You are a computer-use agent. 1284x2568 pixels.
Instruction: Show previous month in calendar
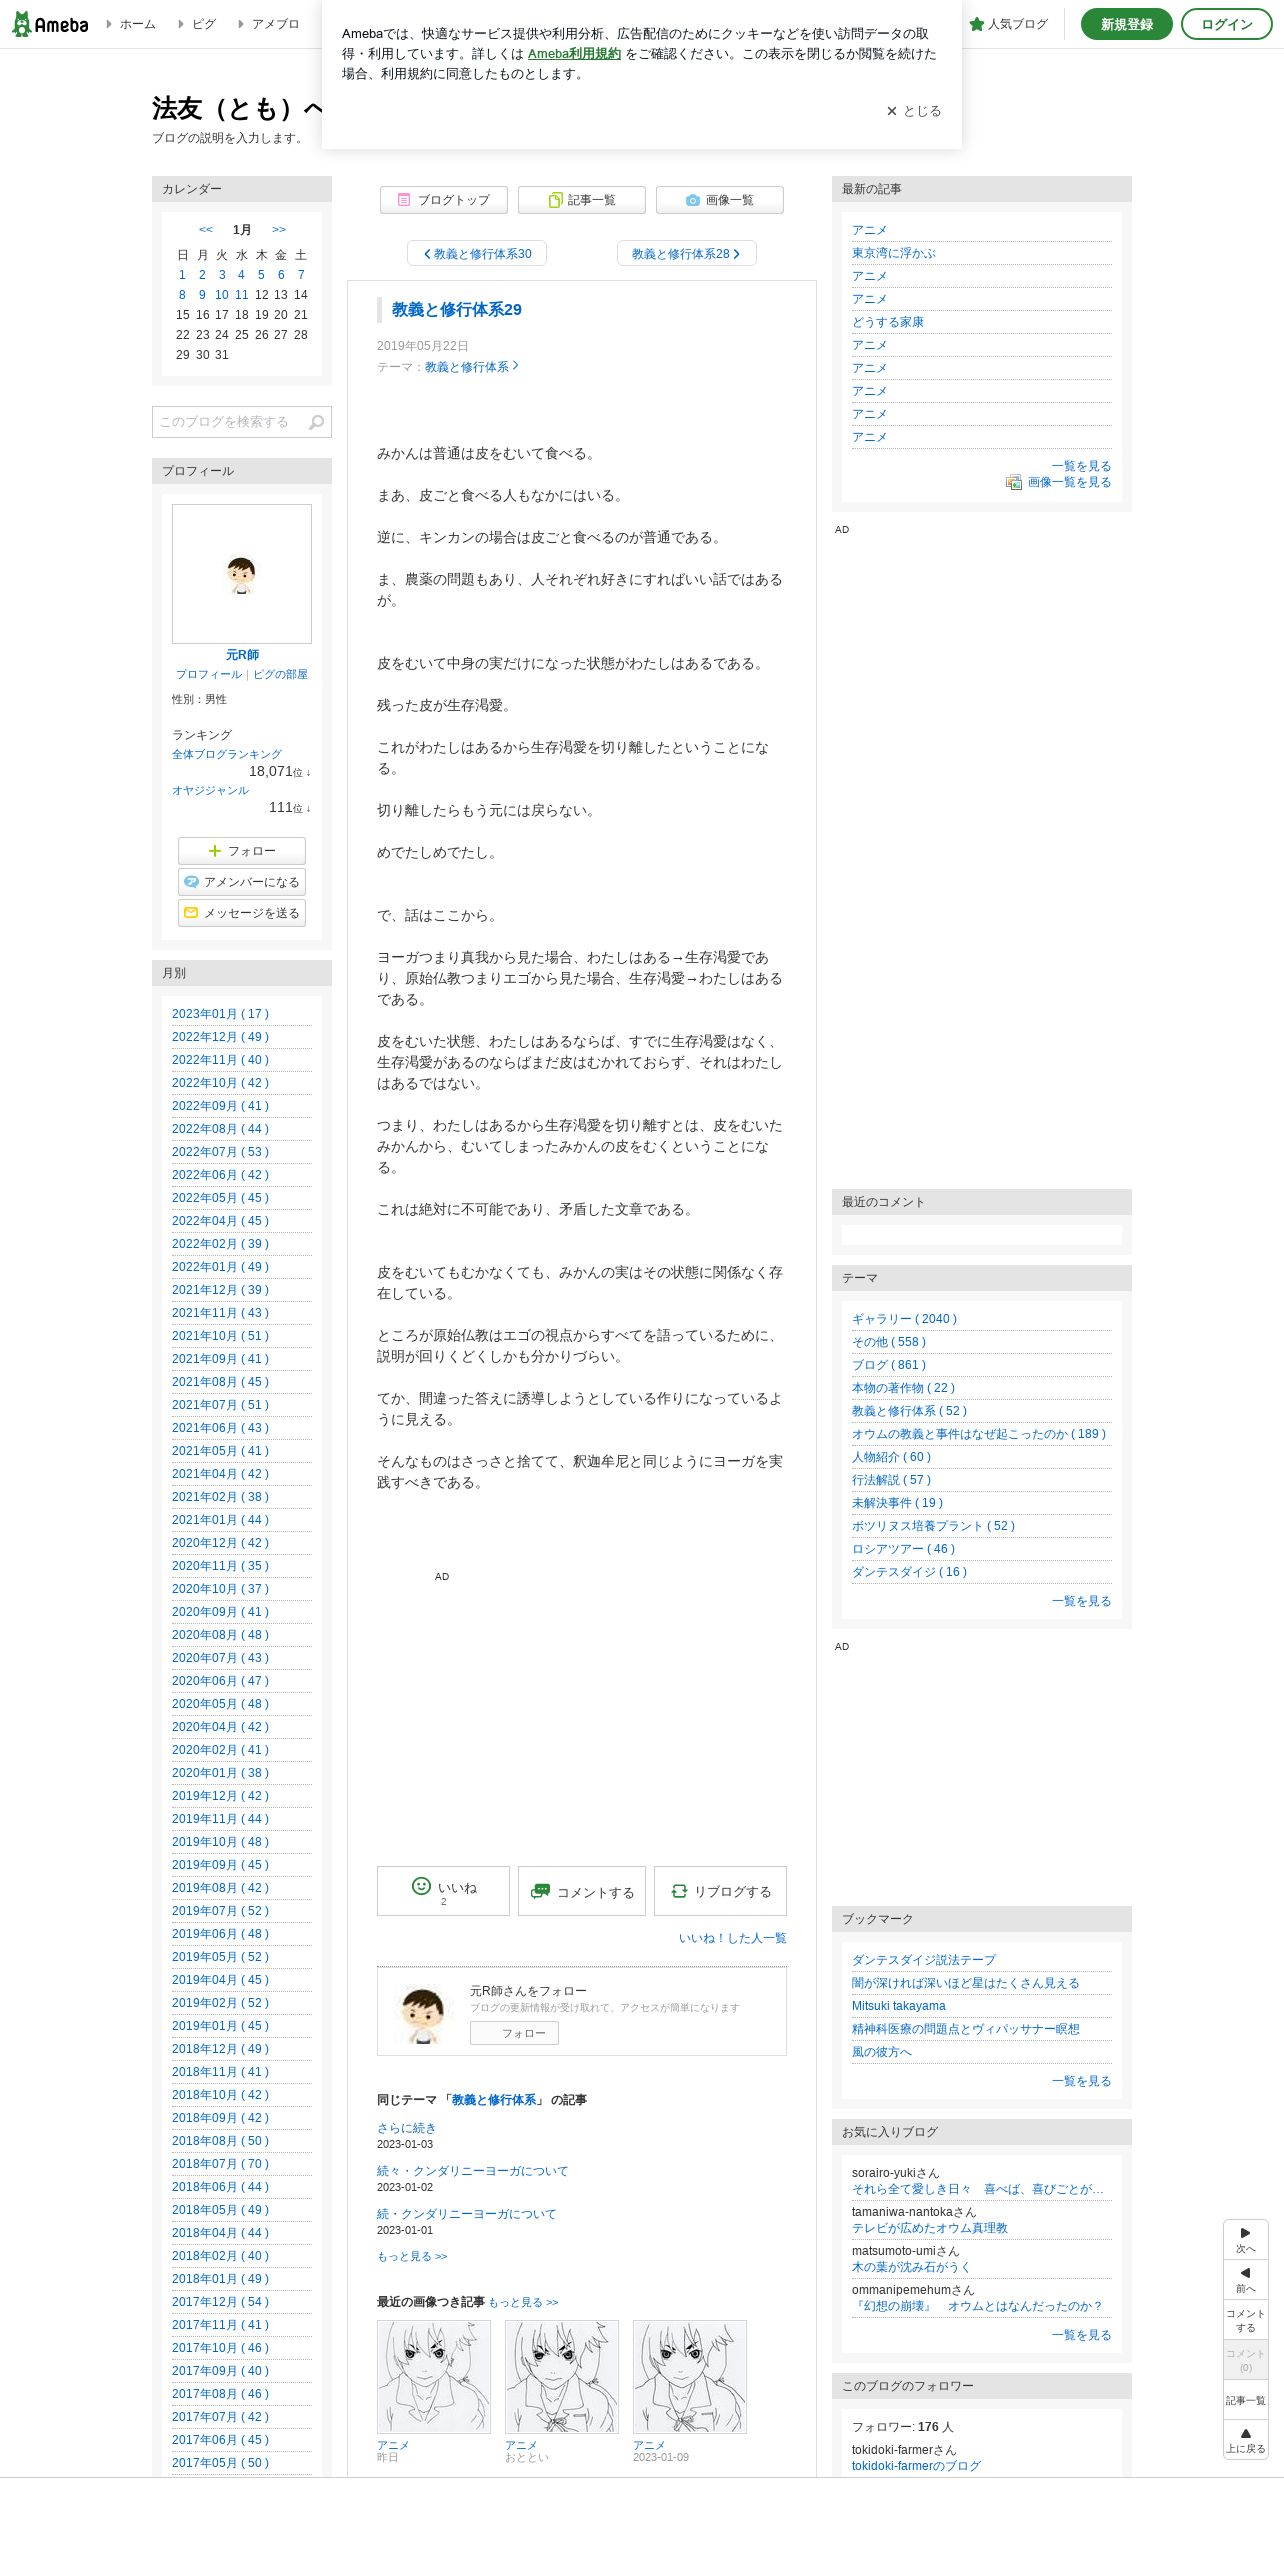pyautogui.click(x=206, y=230)
